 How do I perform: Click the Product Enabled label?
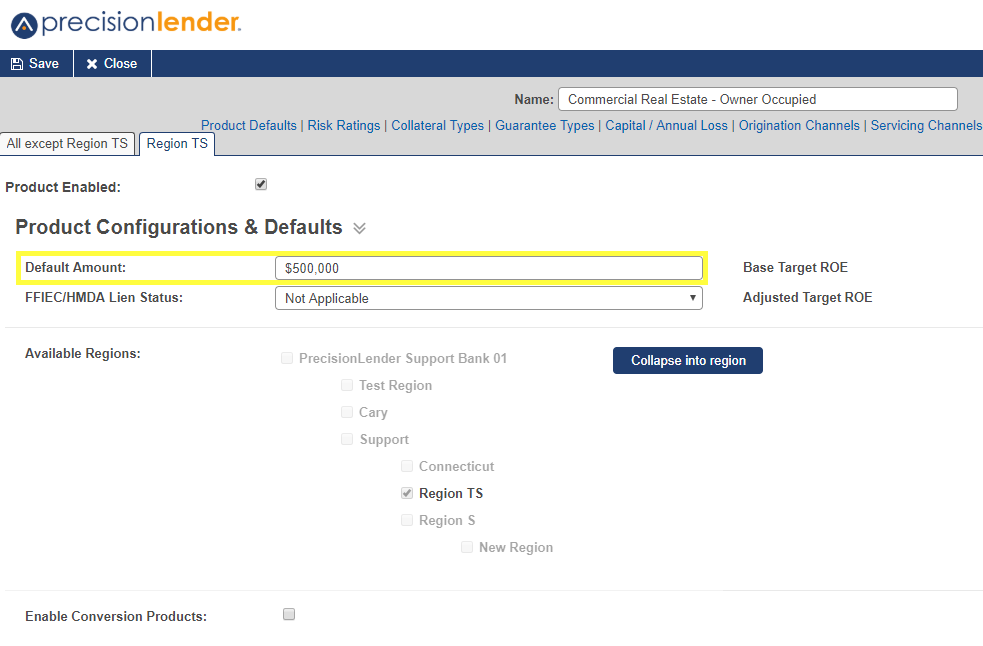pyautogui.click(x=63, y=187)
